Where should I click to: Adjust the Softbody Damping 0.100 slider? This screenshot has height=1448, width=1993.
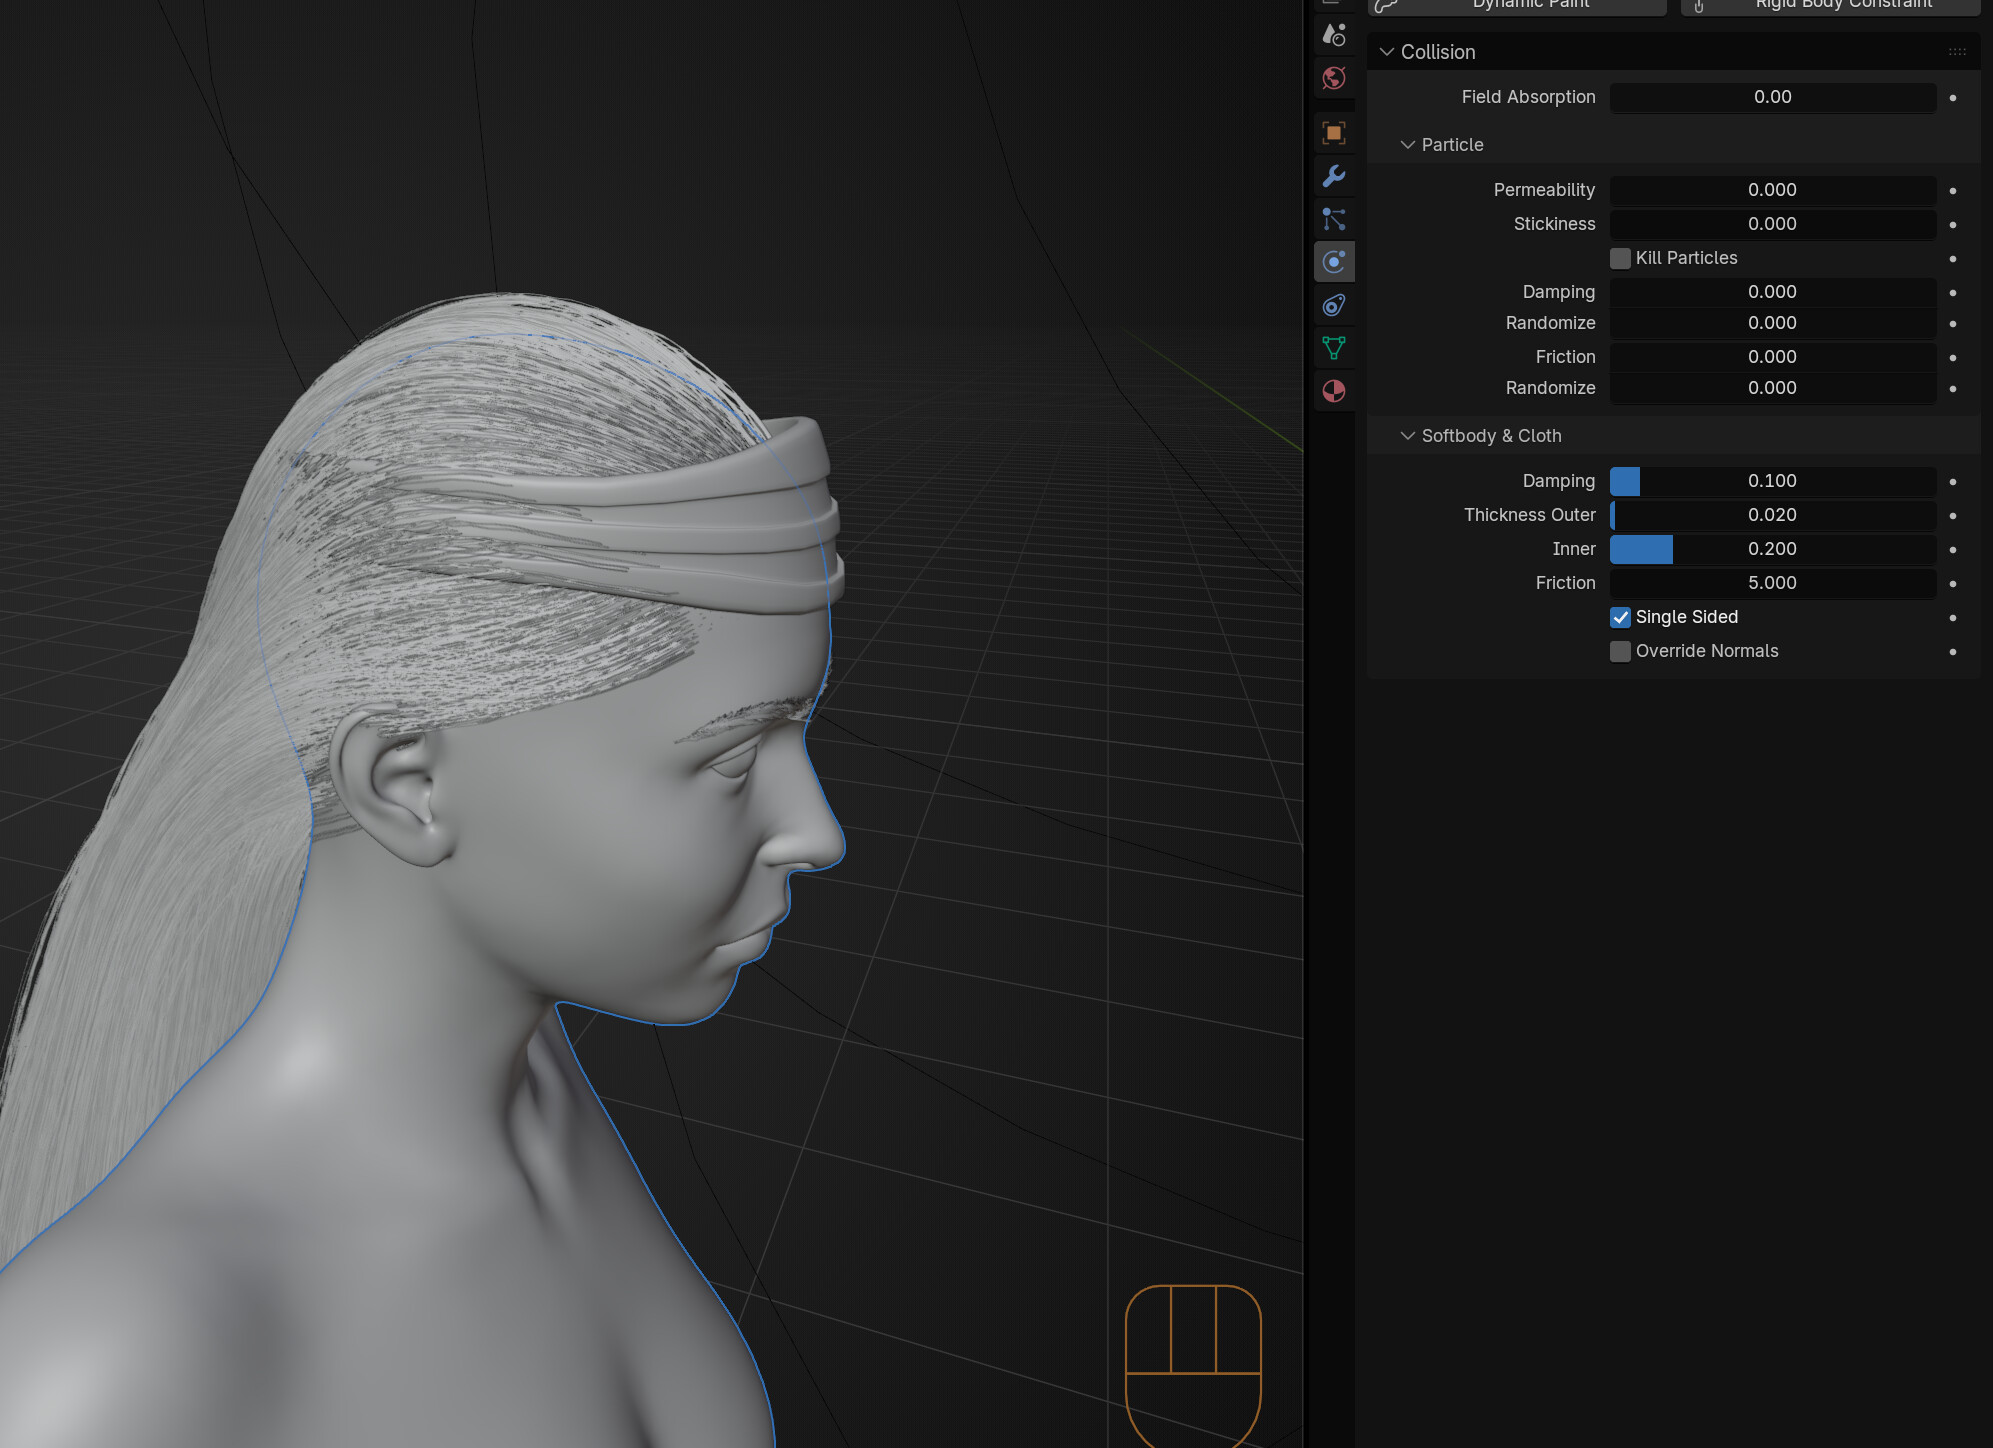[x=1773, y=481]
